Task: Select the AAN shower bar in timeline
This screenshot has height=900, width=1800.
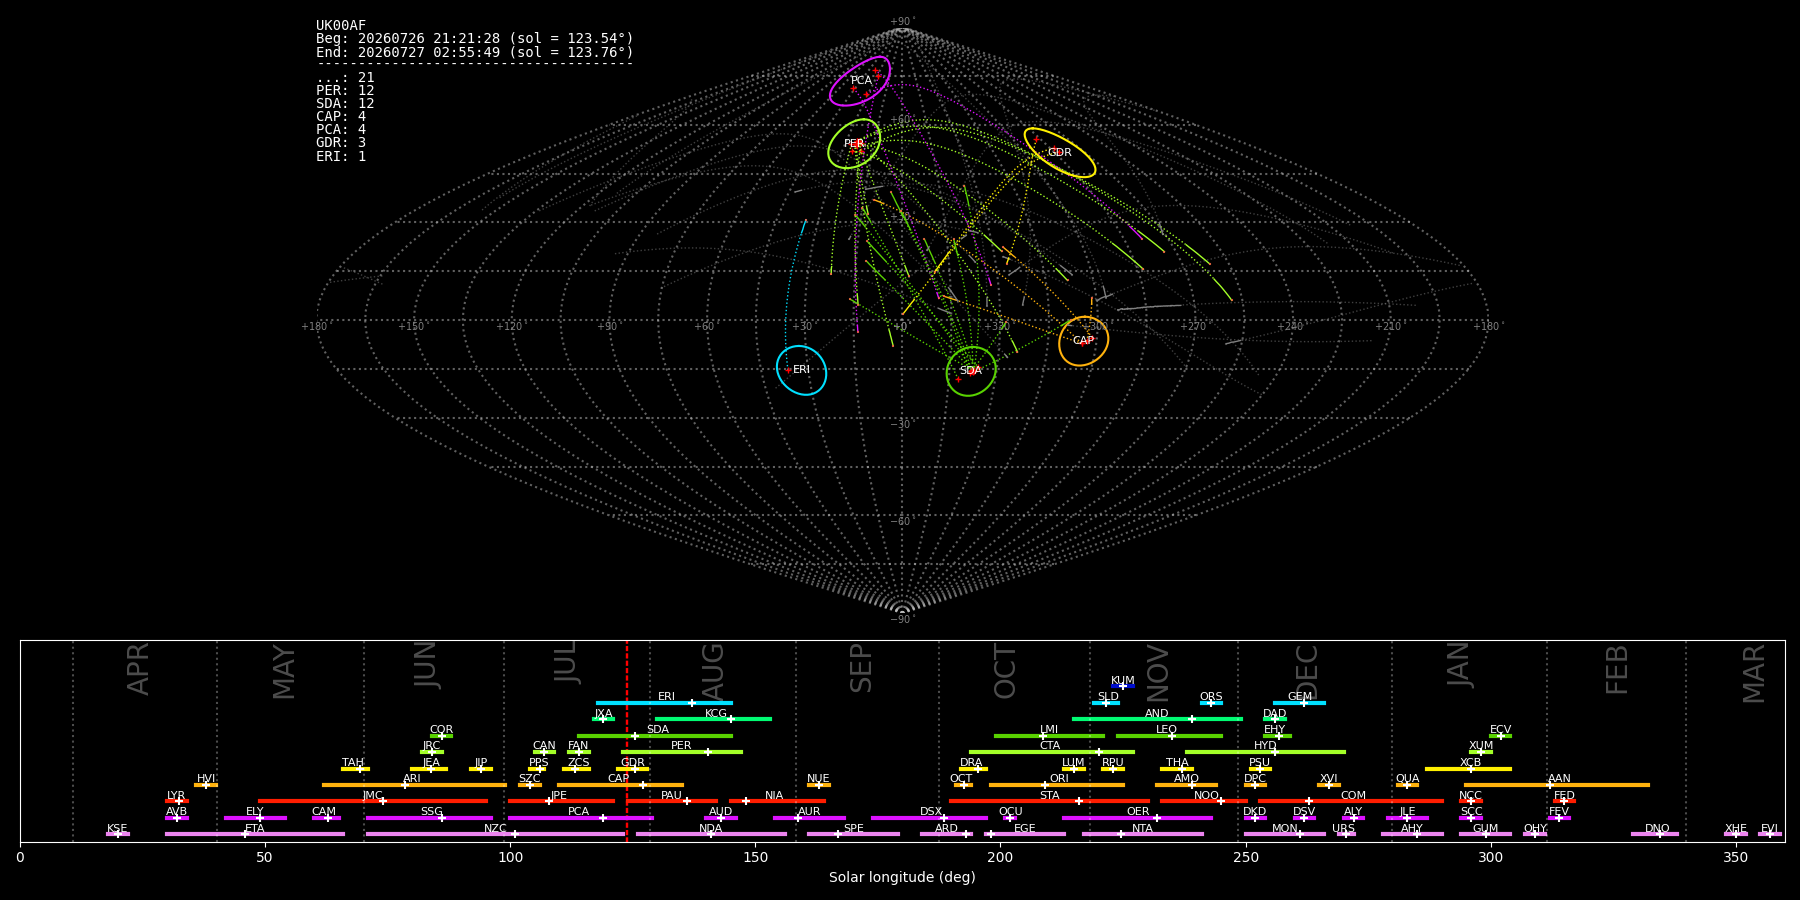Action: [x=1557, y=785]
